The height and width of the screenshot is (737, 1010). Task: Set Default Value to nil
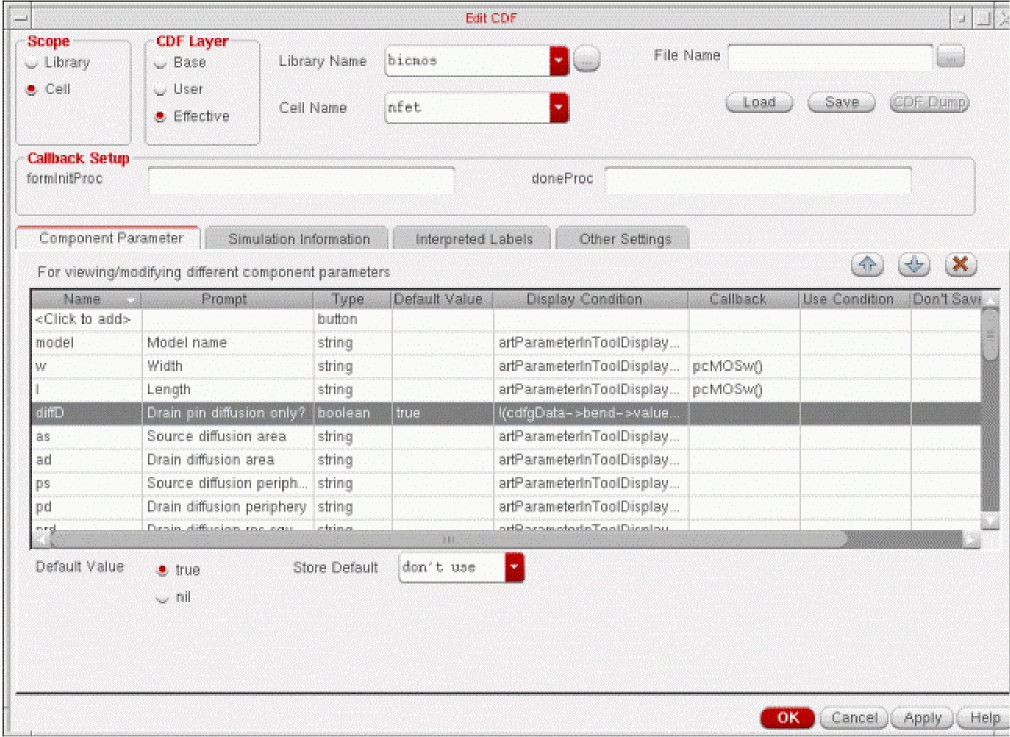click(x=162, y=598)
